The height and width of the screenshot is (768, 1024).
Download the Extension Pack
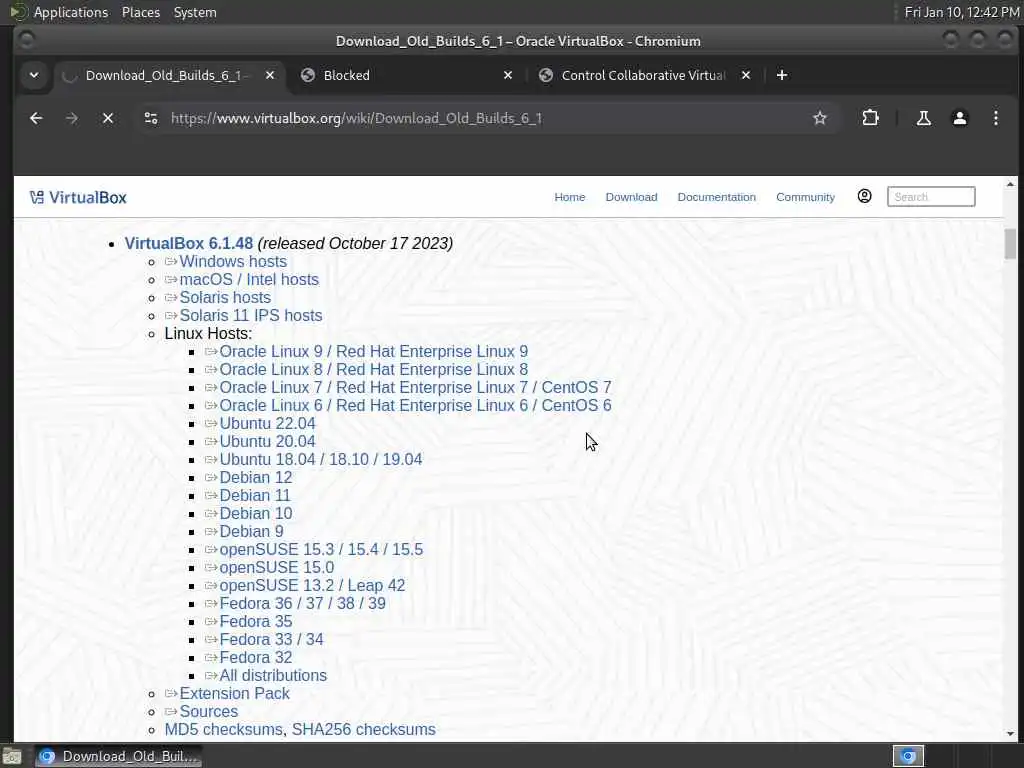tap(234, 694)
